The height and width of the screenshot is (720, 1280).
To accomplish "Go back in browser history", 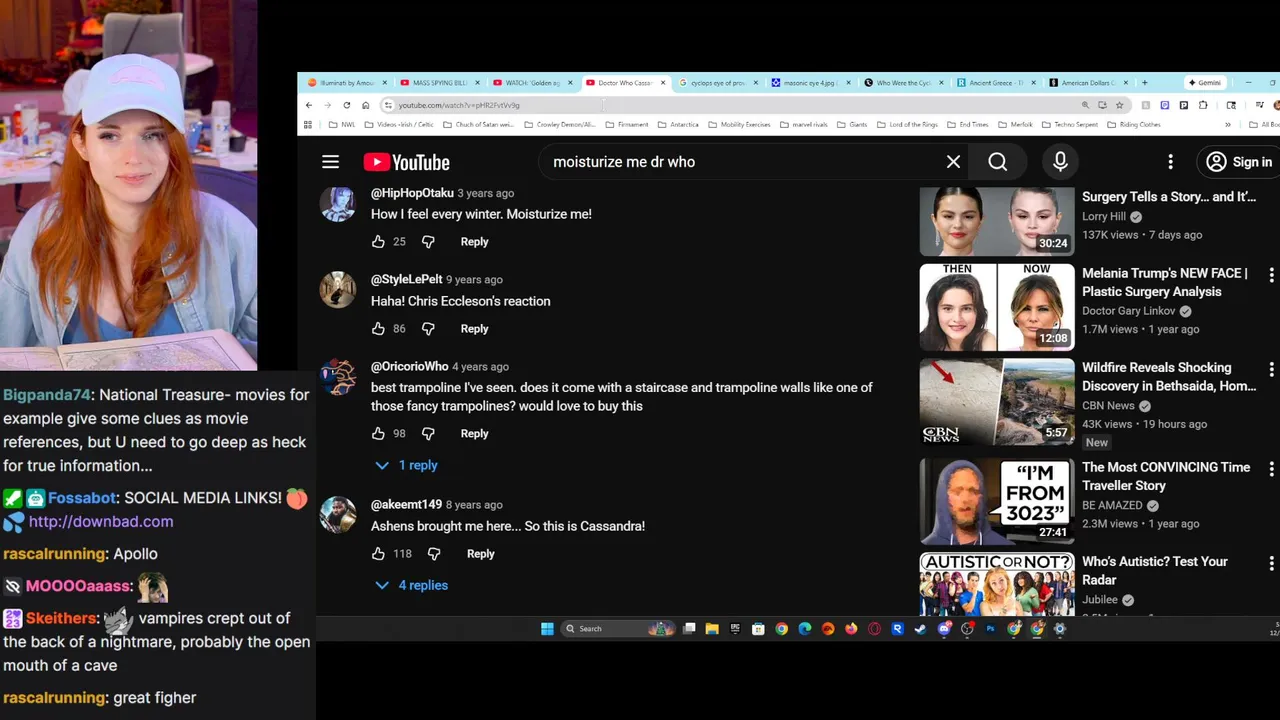I will coord(309,105).
